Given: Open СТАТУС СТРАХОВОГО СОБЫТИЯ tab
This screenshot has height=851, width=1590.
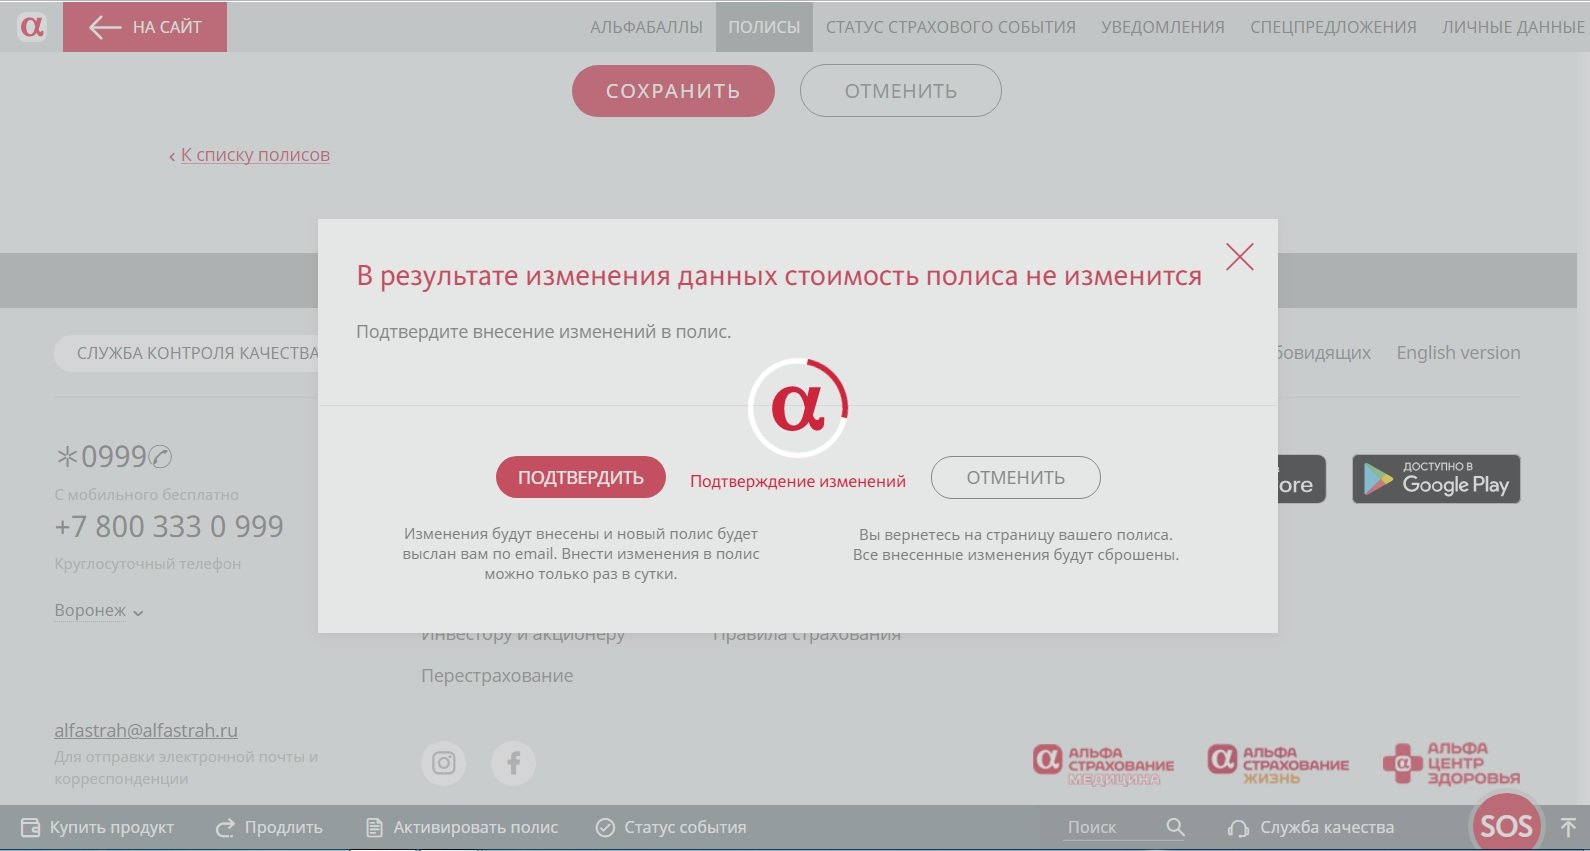Looking at the screenshot, I should pos(950,27).
